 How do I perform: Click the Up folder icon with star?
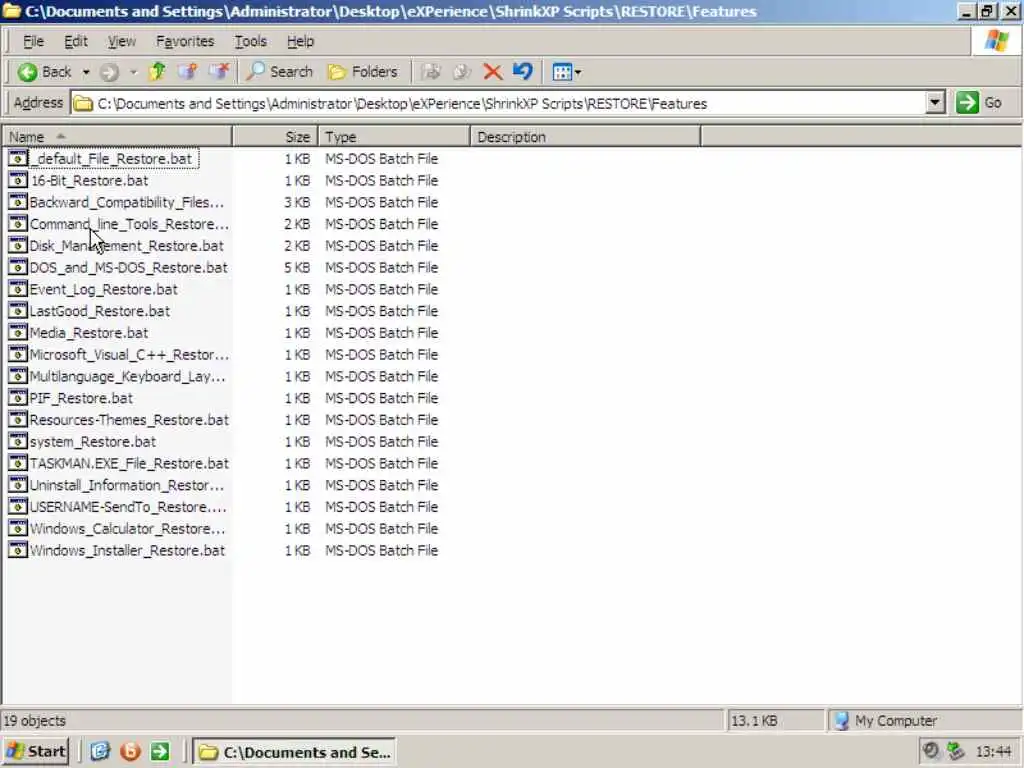coord(188,71)
